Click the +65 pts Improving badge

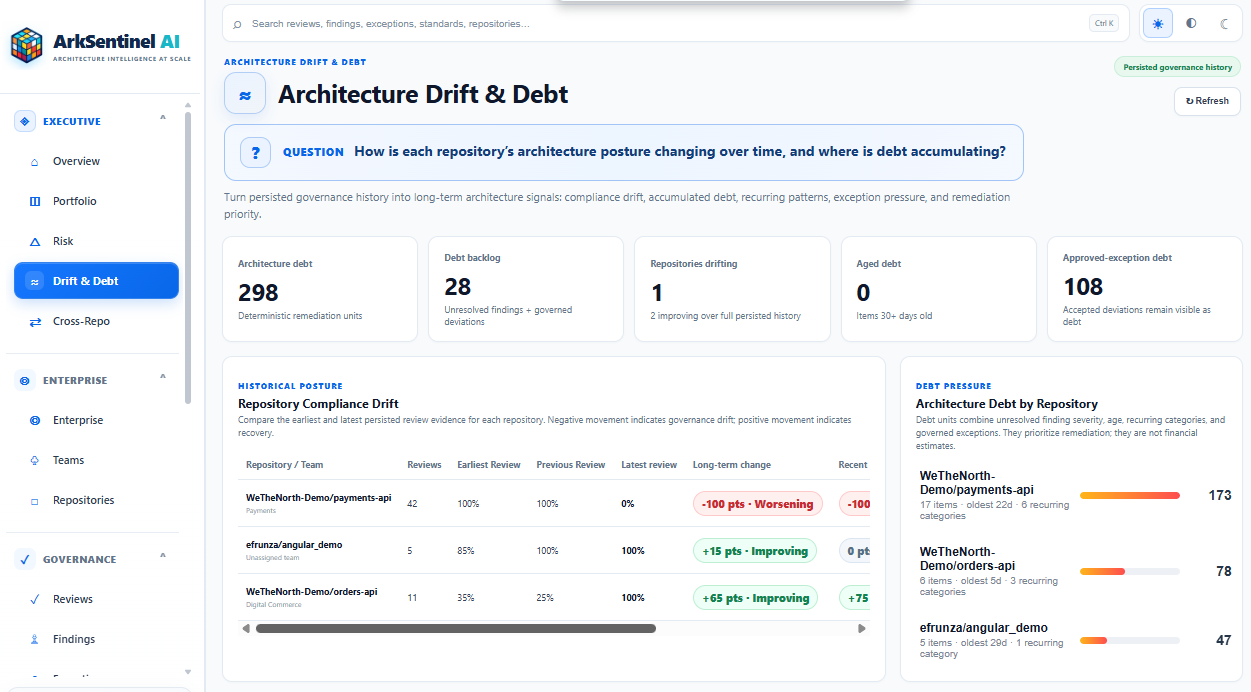[x=755, y=598]
